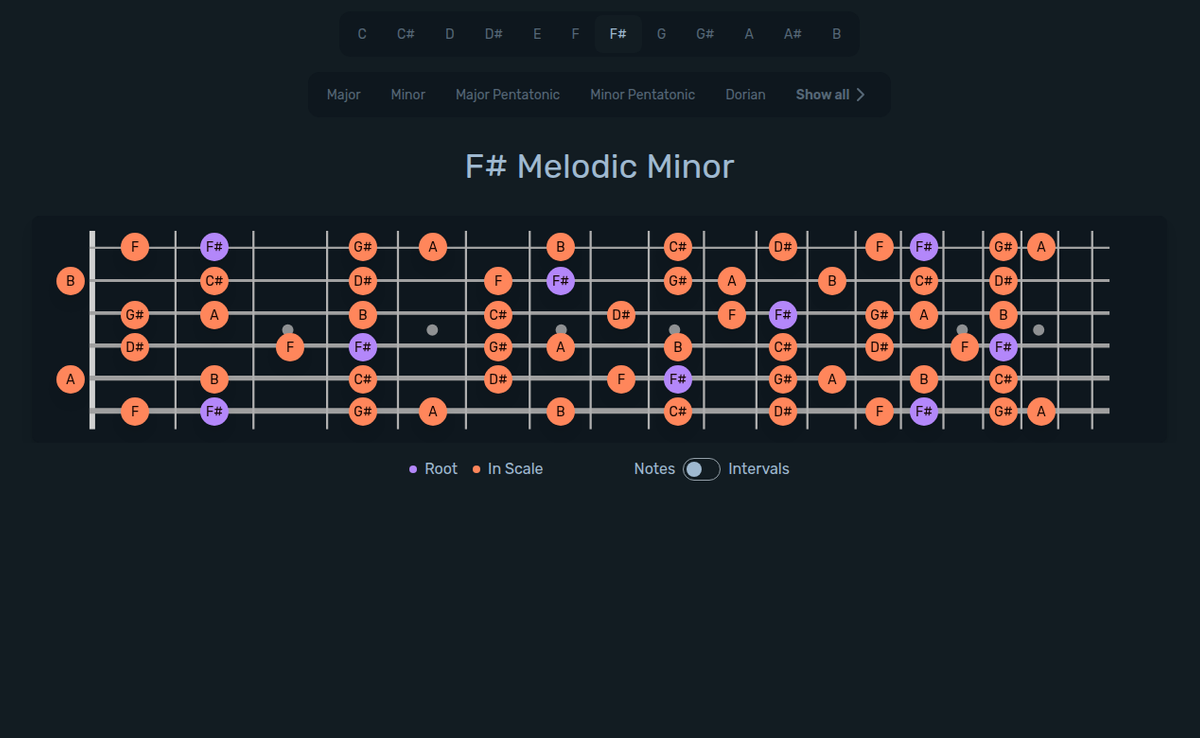Viewport: 1200px width, 738px height.
Task: Select the B note at the tenth fret, top string
Action: pos(561,246)
